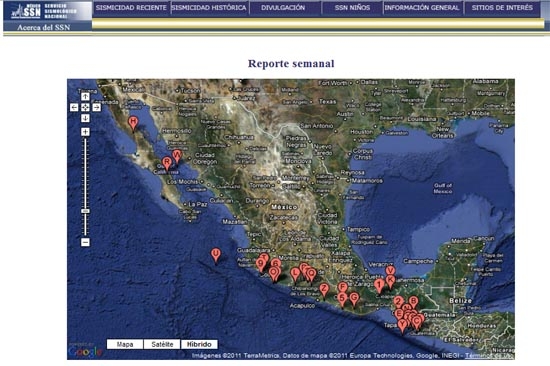550x366 pixels.
Task: Recenter map with the center pan icon
Action: click(x=85, y=107)
